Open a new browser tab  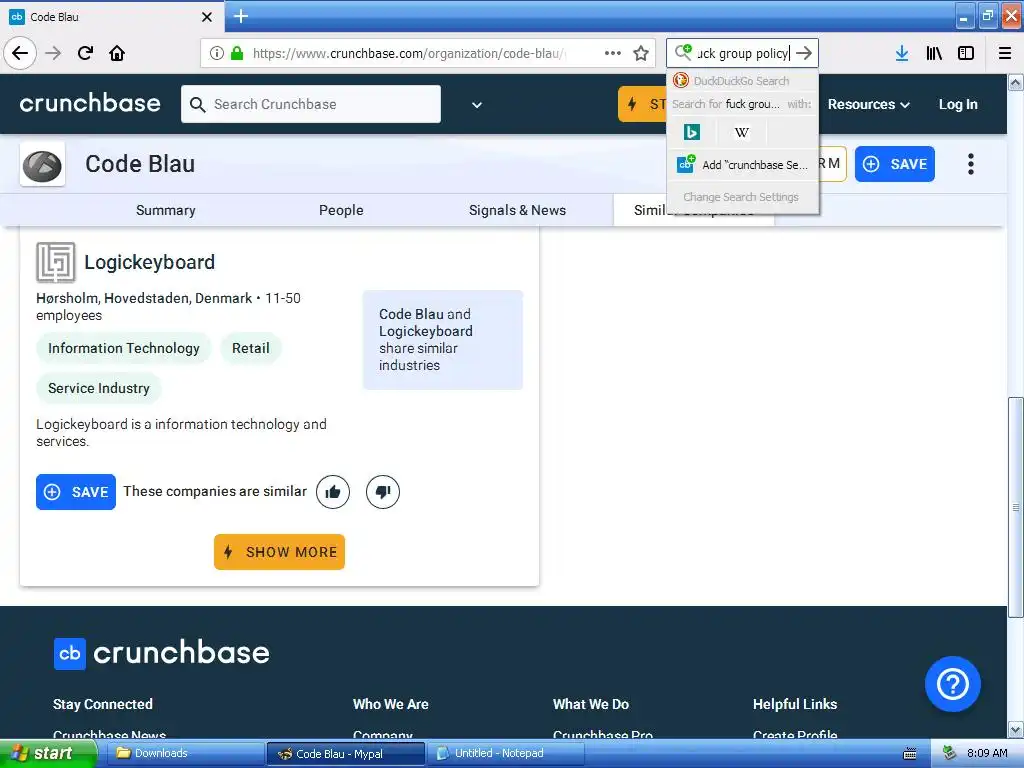coord(240,16)
